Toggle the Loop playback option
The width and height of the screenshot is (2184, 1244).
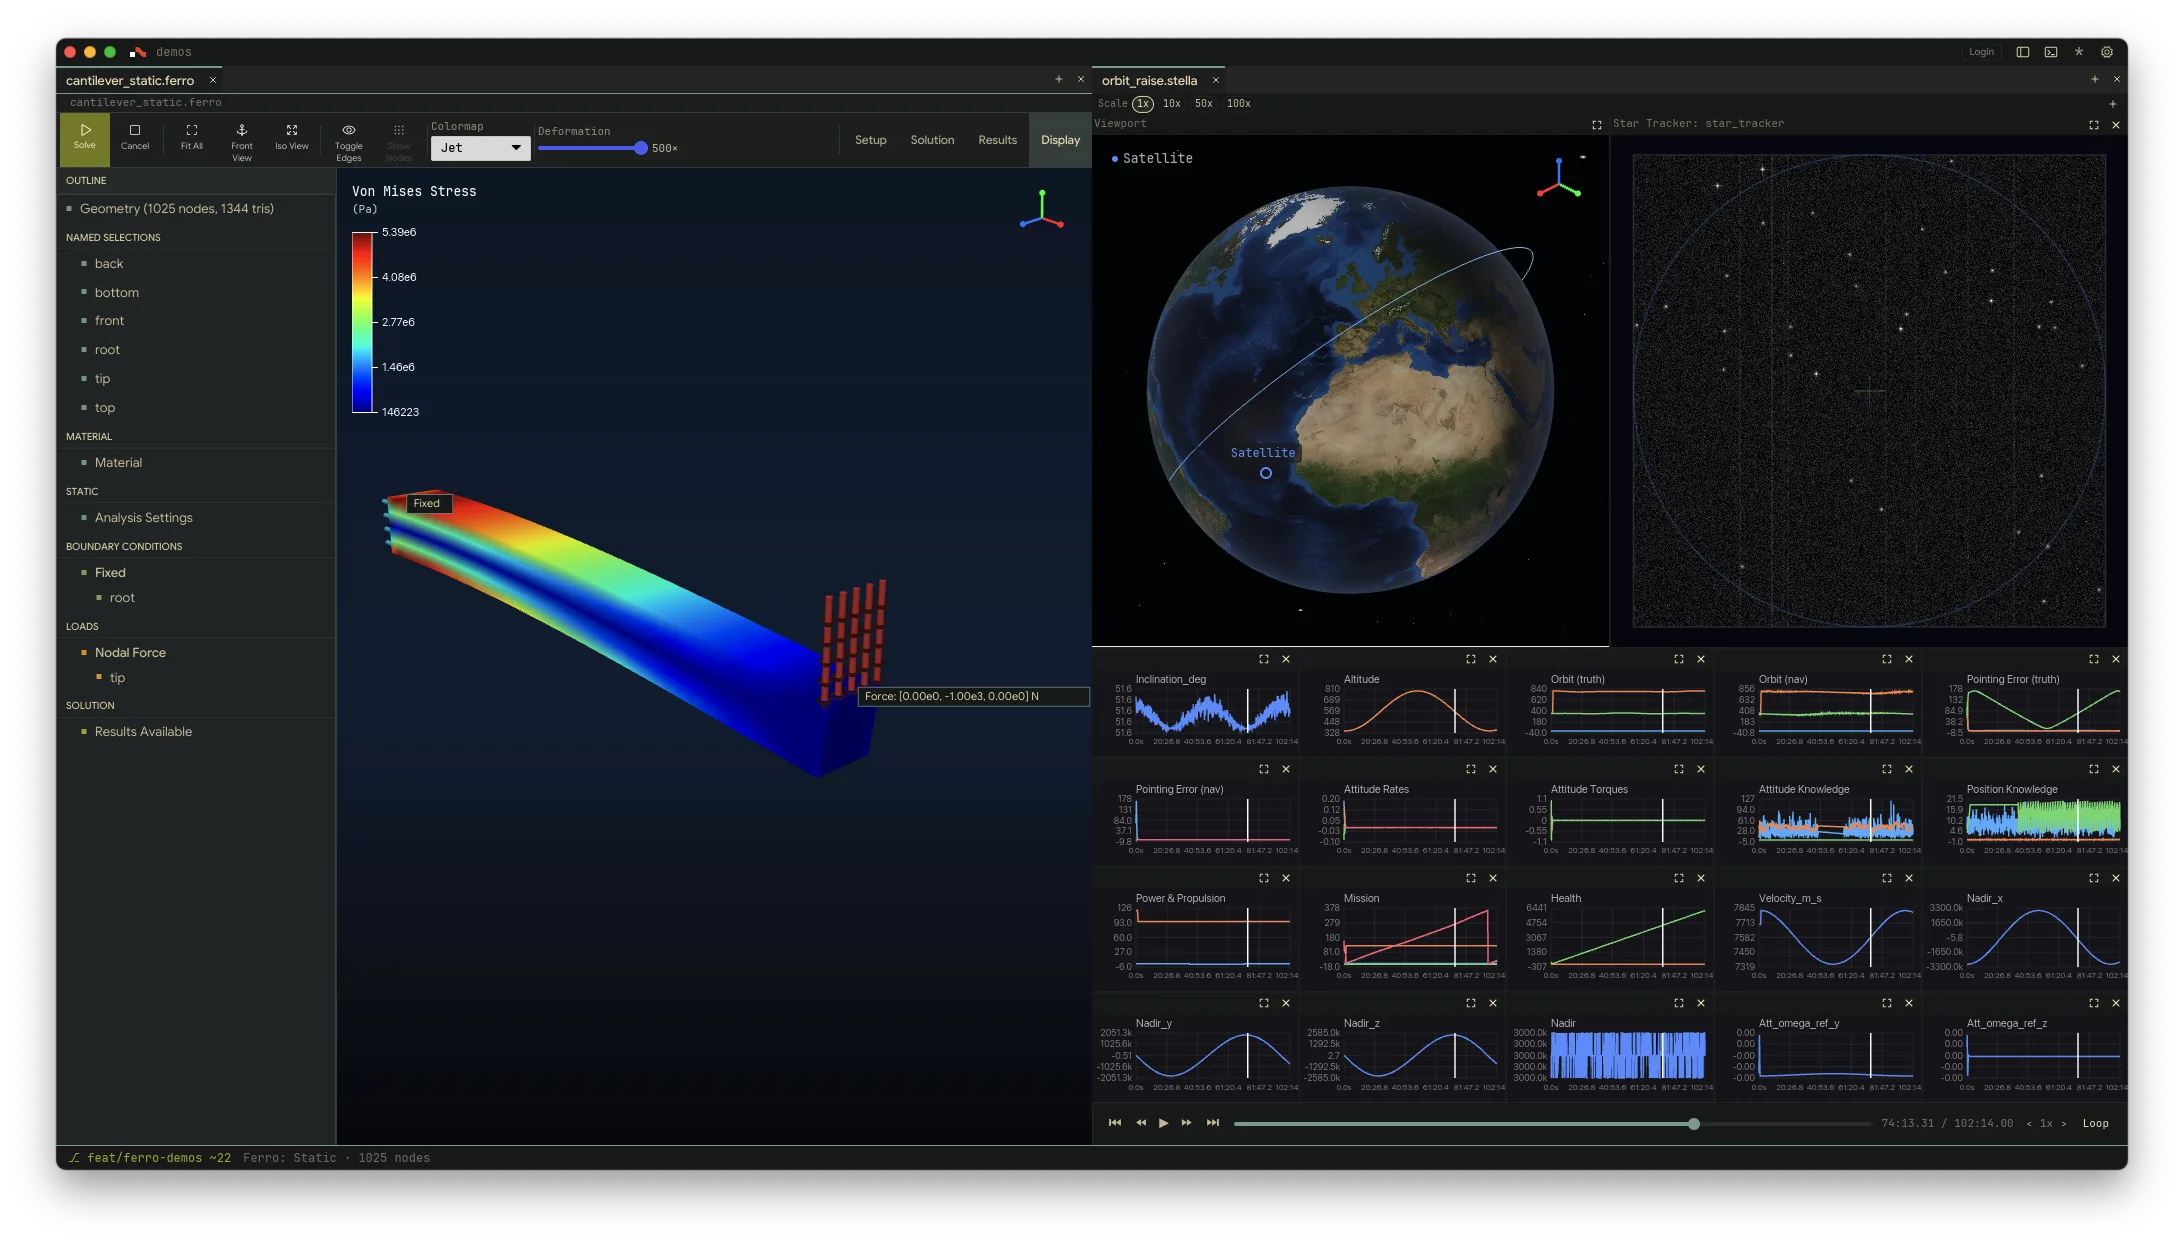tap(2095, 1124)
